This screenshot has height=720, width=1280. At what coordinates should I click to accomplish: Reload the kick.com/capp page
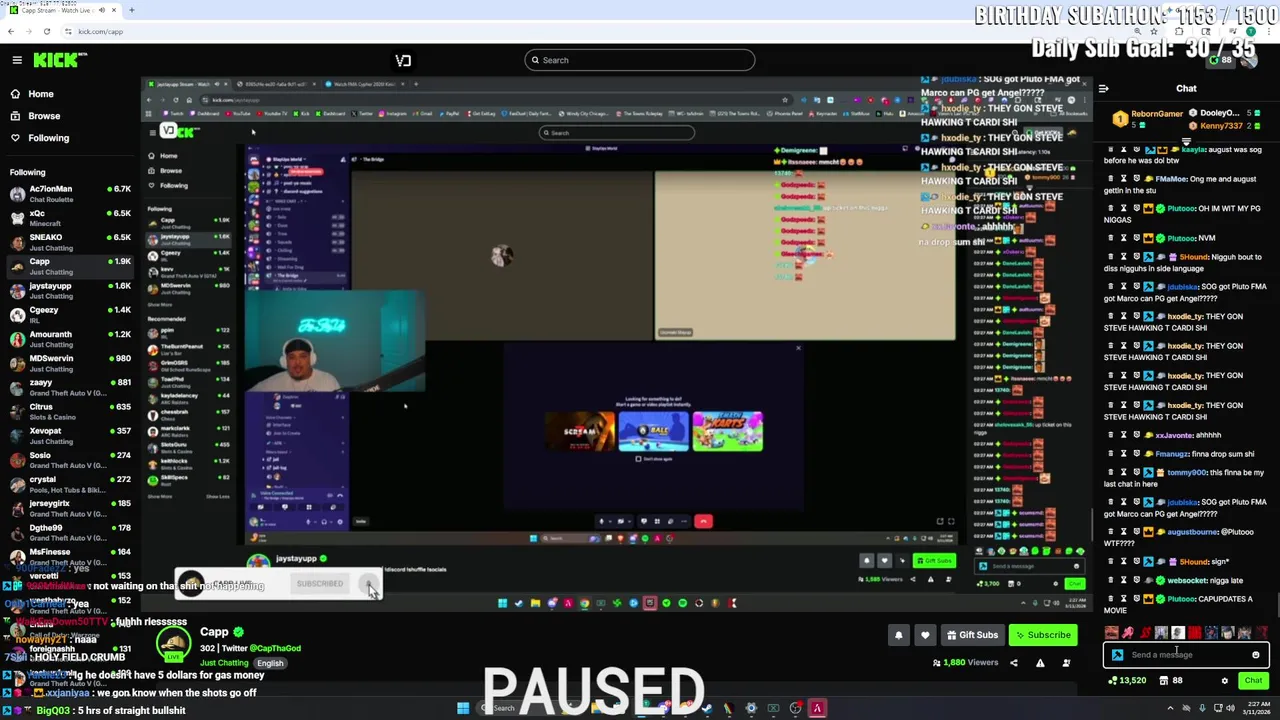tap(46, 31)
